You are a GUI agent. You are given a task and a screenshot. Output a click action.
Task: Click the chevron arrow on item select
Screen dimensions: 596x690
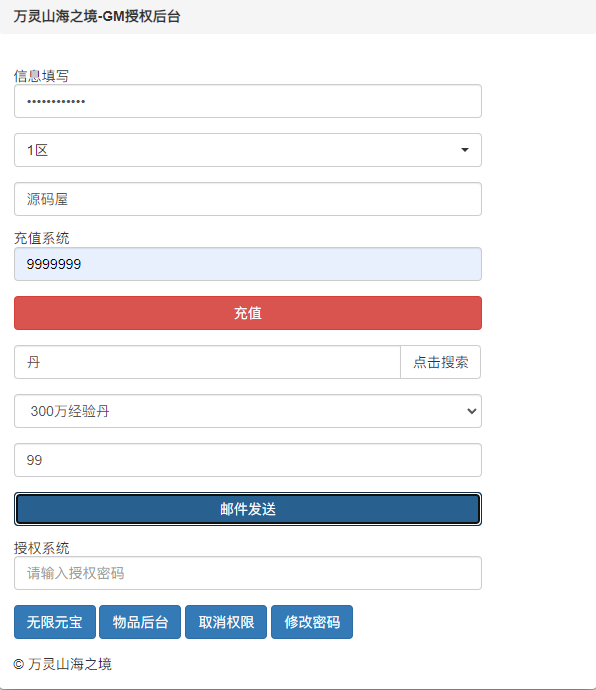pos(471,411)
